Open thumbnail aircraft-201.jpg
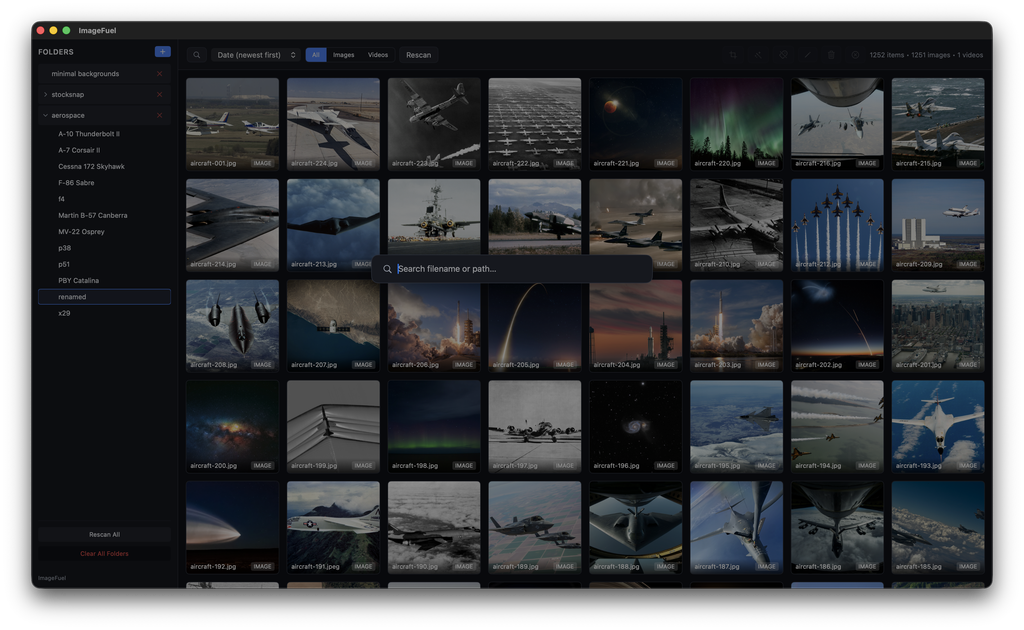1024x630 pixels. pyautogui.click(x=938, y=326)
